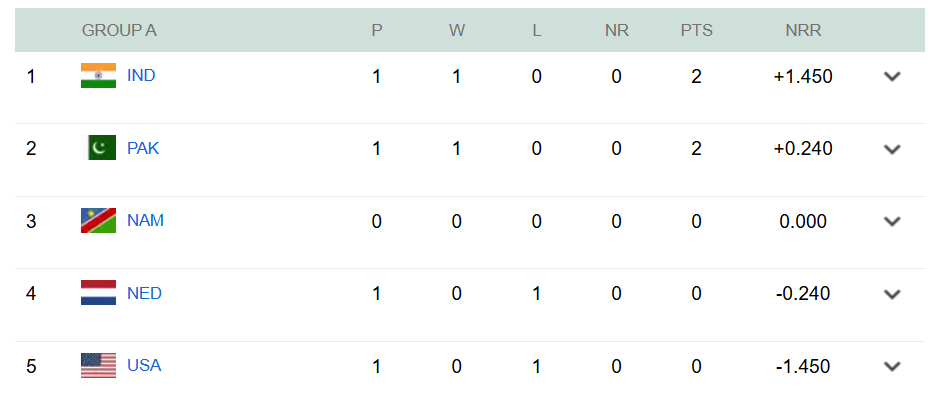Click the NR column header
940x412 pixels.
coord(616,30)
